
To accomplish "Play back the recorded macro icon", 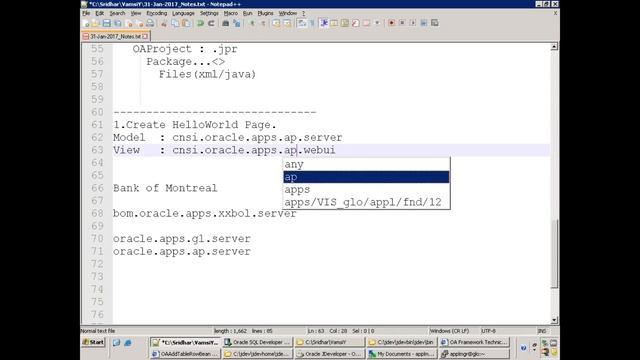I will (x=413, y=23).
